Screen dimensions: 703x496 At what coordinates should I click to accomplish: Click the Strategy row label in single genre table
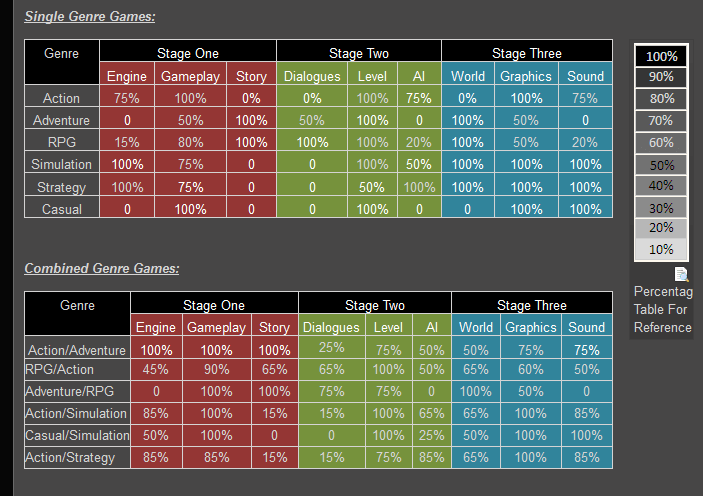[x=62, y=187]
